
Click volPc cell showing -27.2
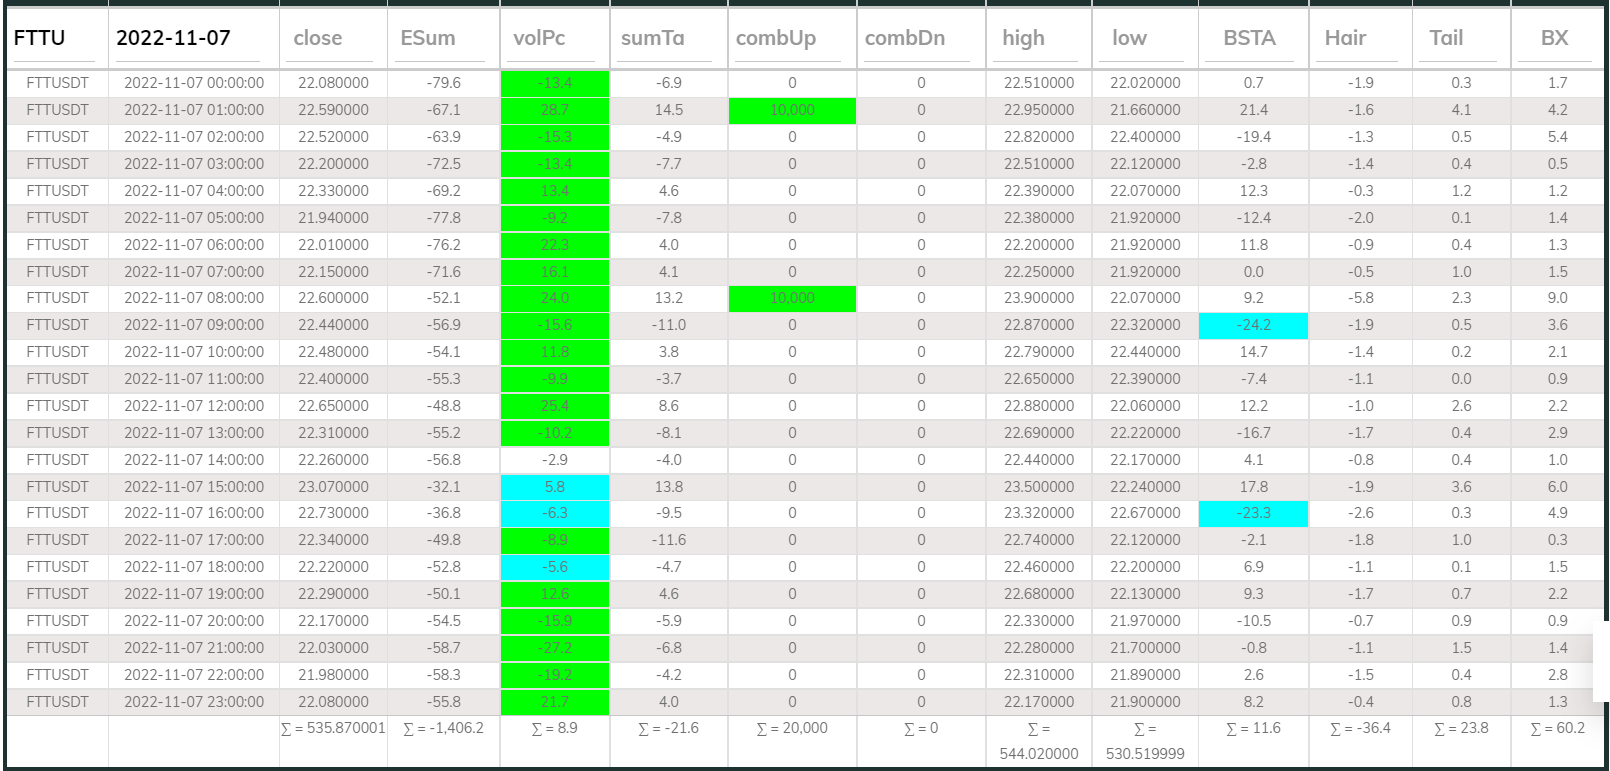555,648
